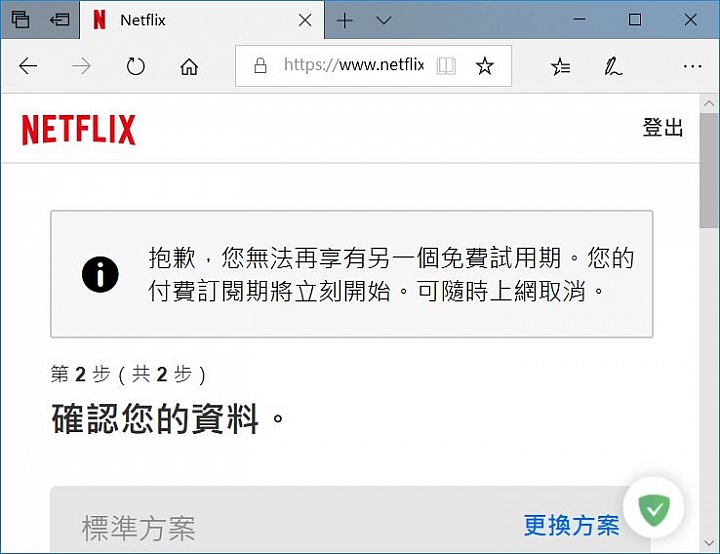Go forward to the next page
The height and width of the screenshot is (554, 720).
[82, 67]
